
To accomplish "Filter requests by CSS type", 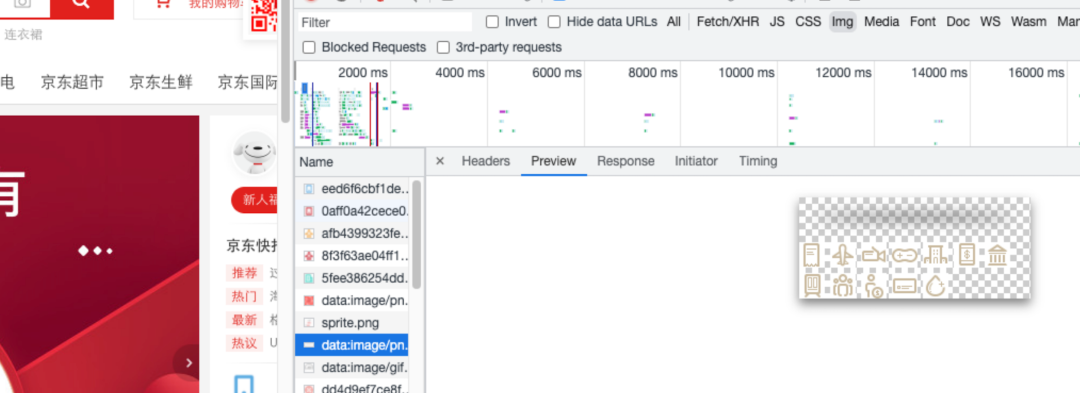I will coord(808,22).
